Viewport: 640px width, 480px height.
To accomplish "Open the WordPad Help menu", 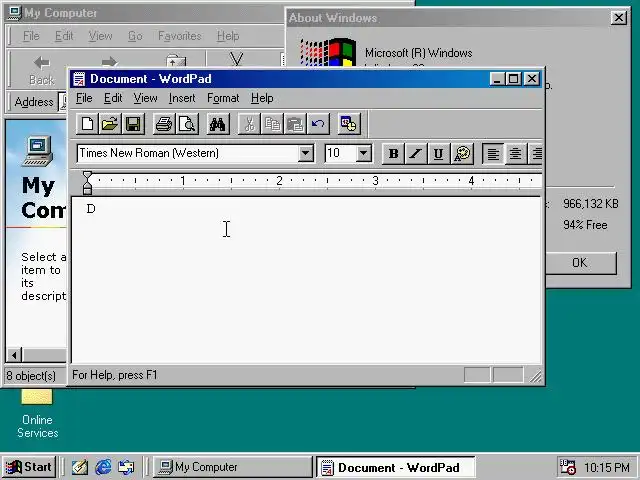I will [262, 98].
